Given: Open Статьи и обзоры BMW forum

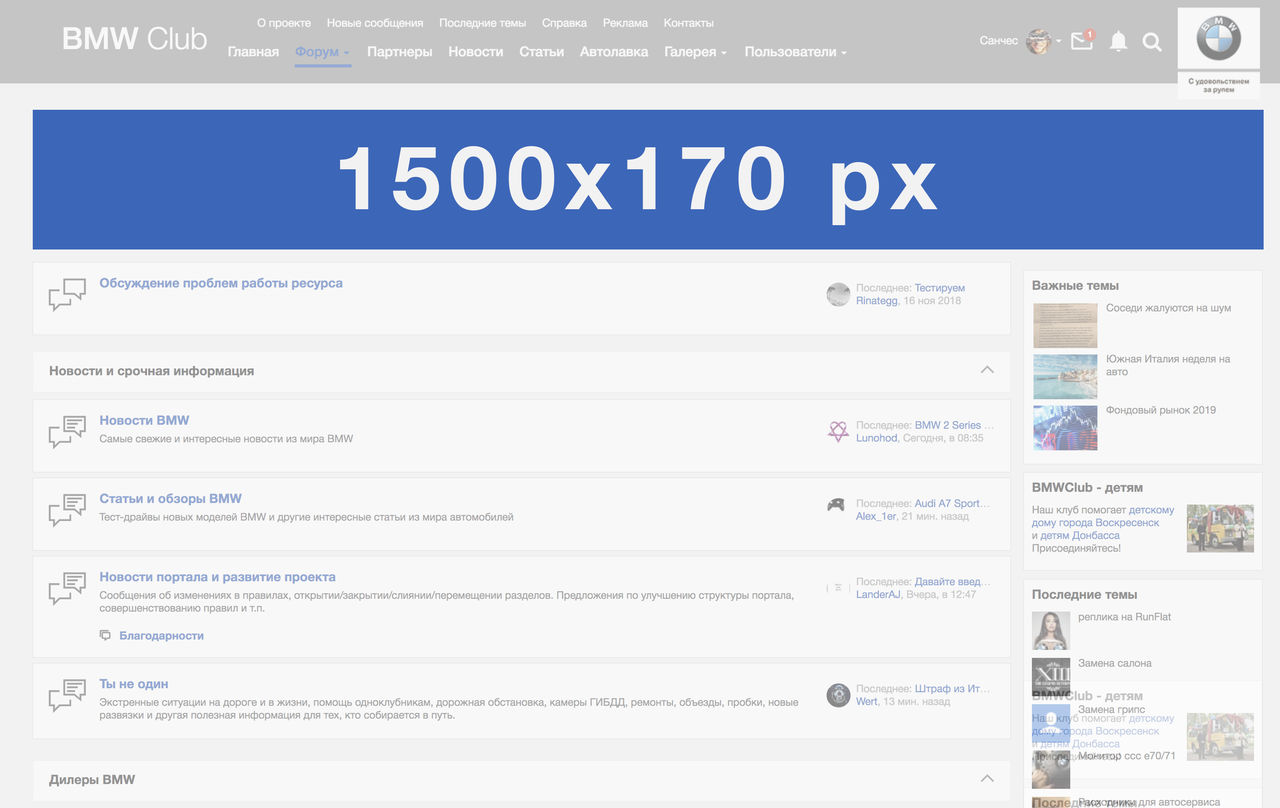Looking at the screenshot, I should 170,498.
